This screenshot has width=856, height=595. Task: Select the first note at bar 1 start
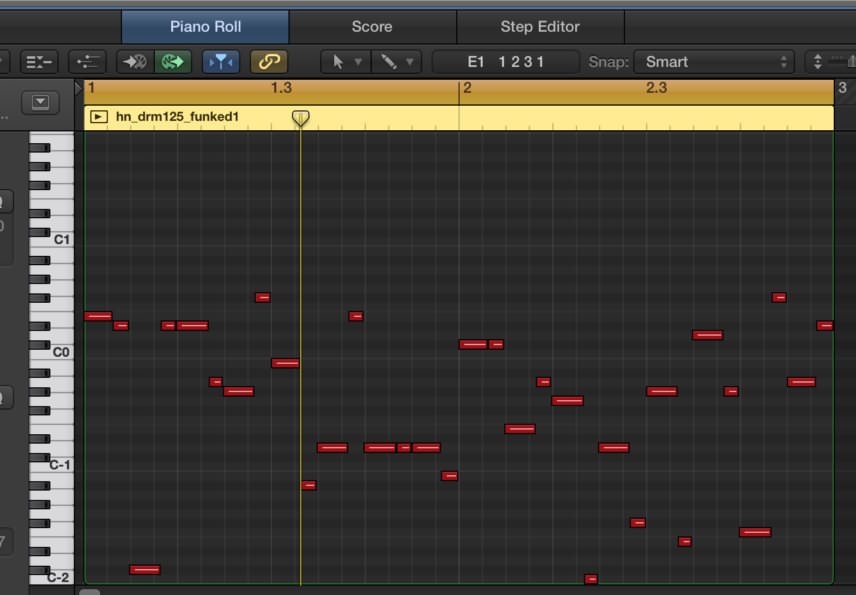pos(98,316)
